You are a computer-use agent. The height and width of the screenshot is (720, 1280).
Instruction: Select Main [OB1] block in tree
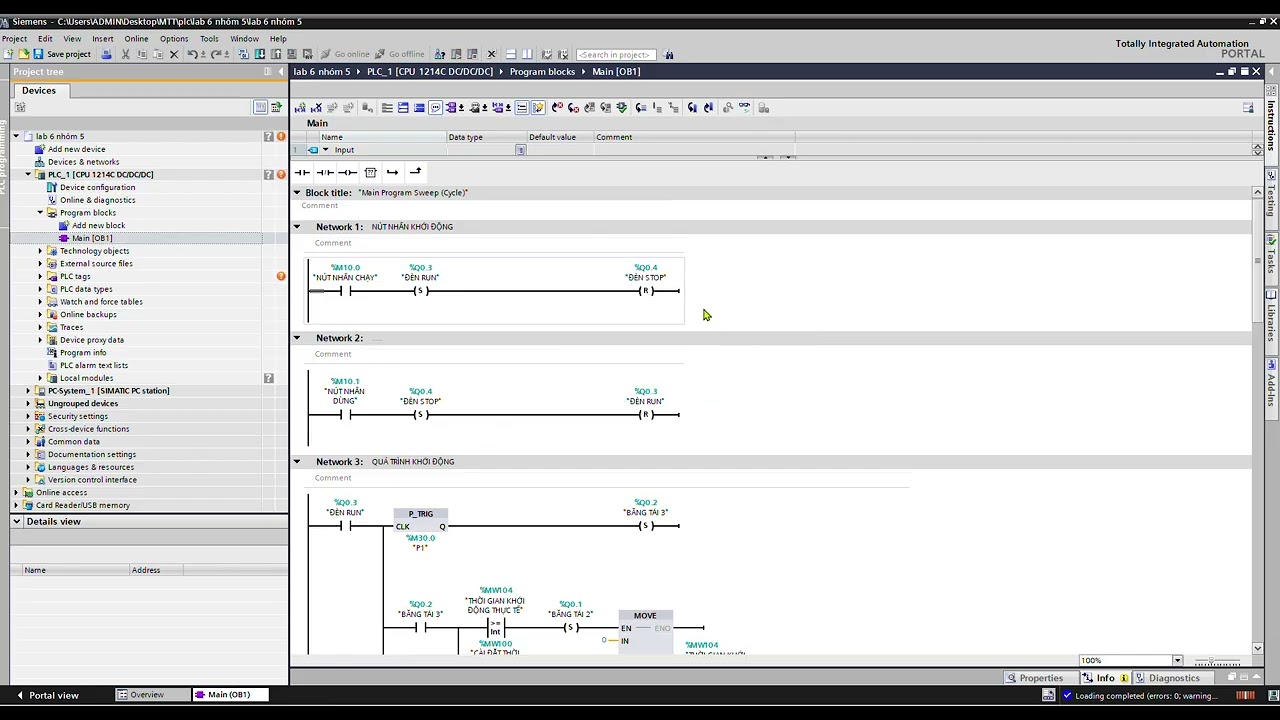click(x=92, y=238)
